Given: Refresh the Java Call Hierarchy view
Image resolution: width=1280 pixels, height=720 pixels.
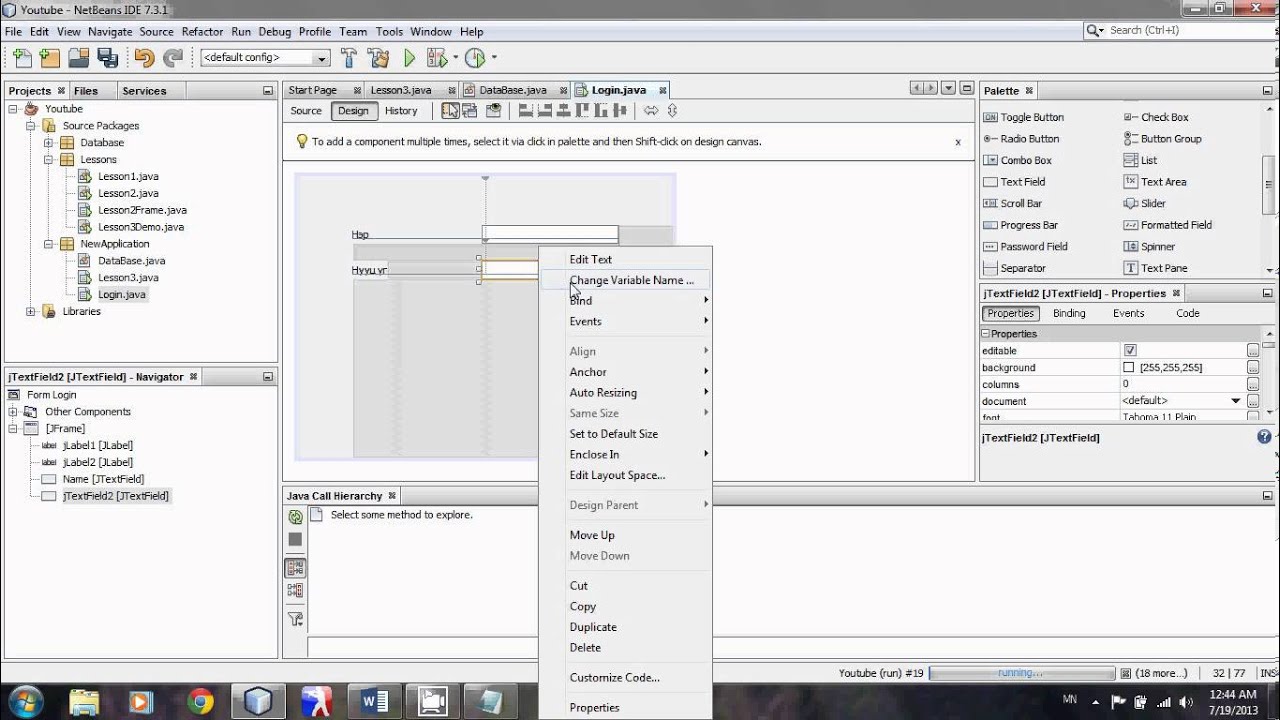Looking at the screenshot, I should point(295,517).
